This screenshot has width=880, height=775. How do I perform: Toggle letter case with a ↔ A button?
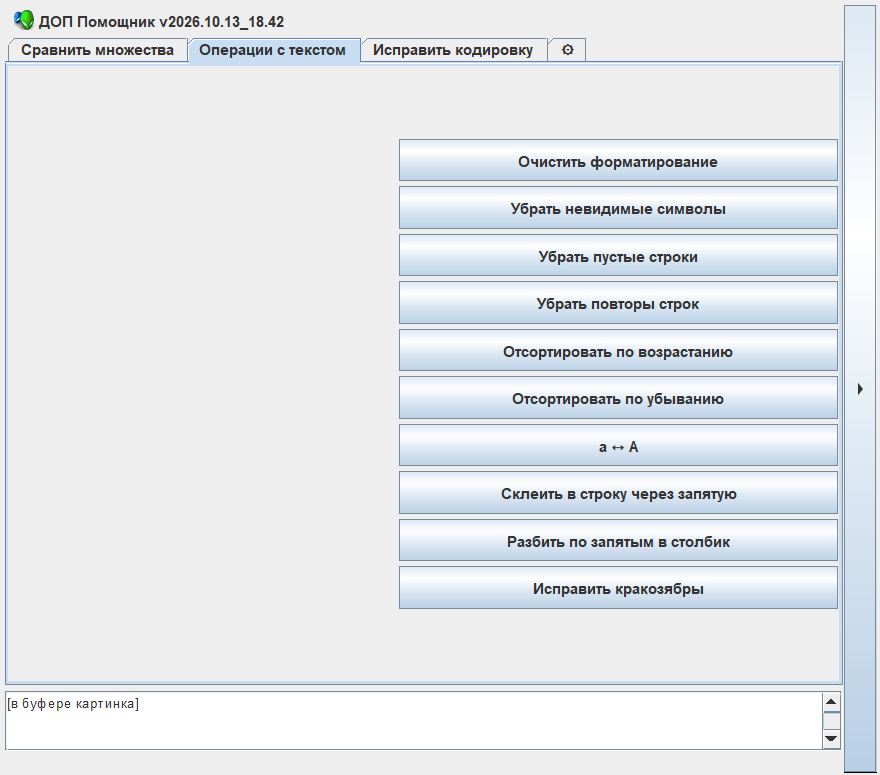click(618, 446)
